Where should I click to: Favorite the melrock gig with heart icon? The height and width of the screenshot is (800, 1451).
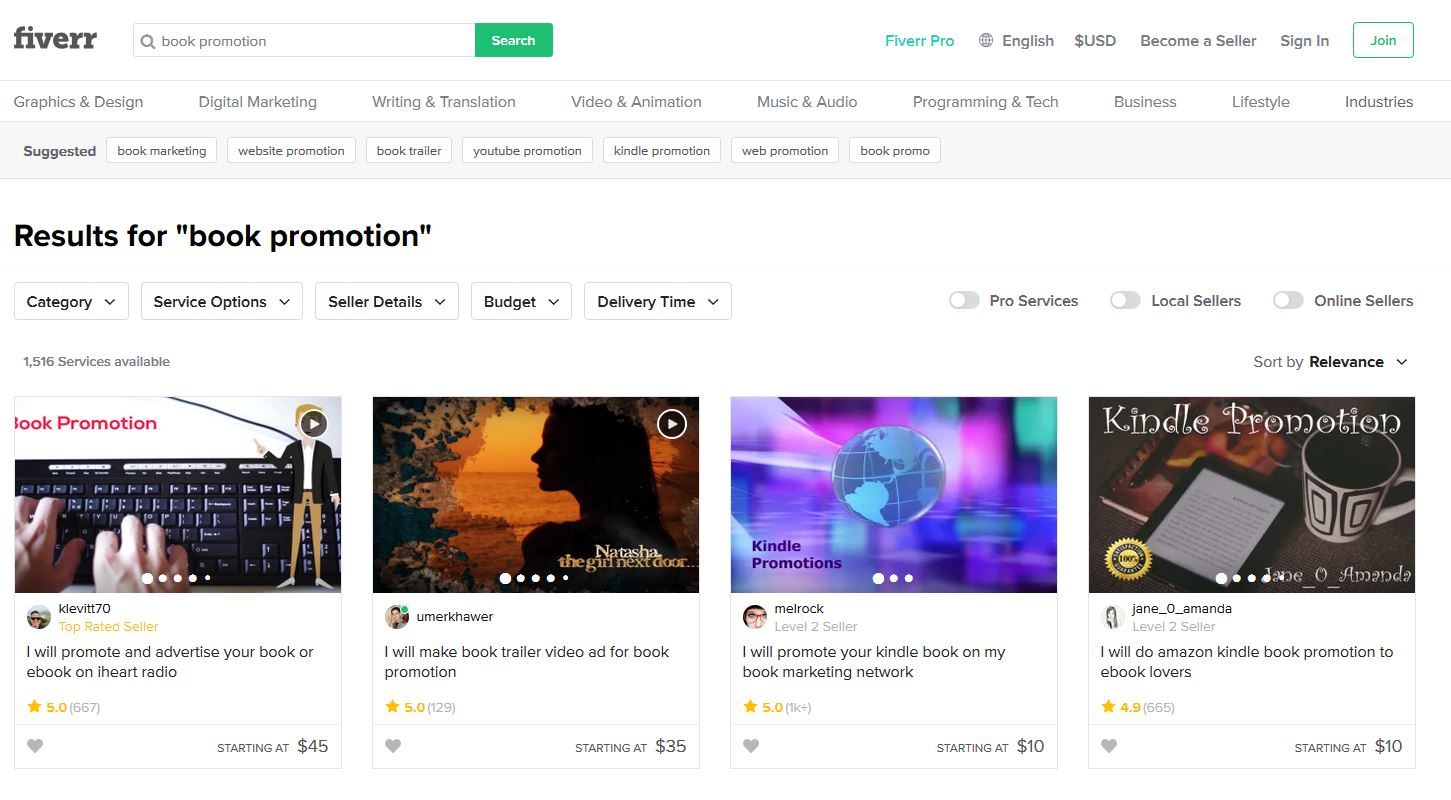(751, 746)
